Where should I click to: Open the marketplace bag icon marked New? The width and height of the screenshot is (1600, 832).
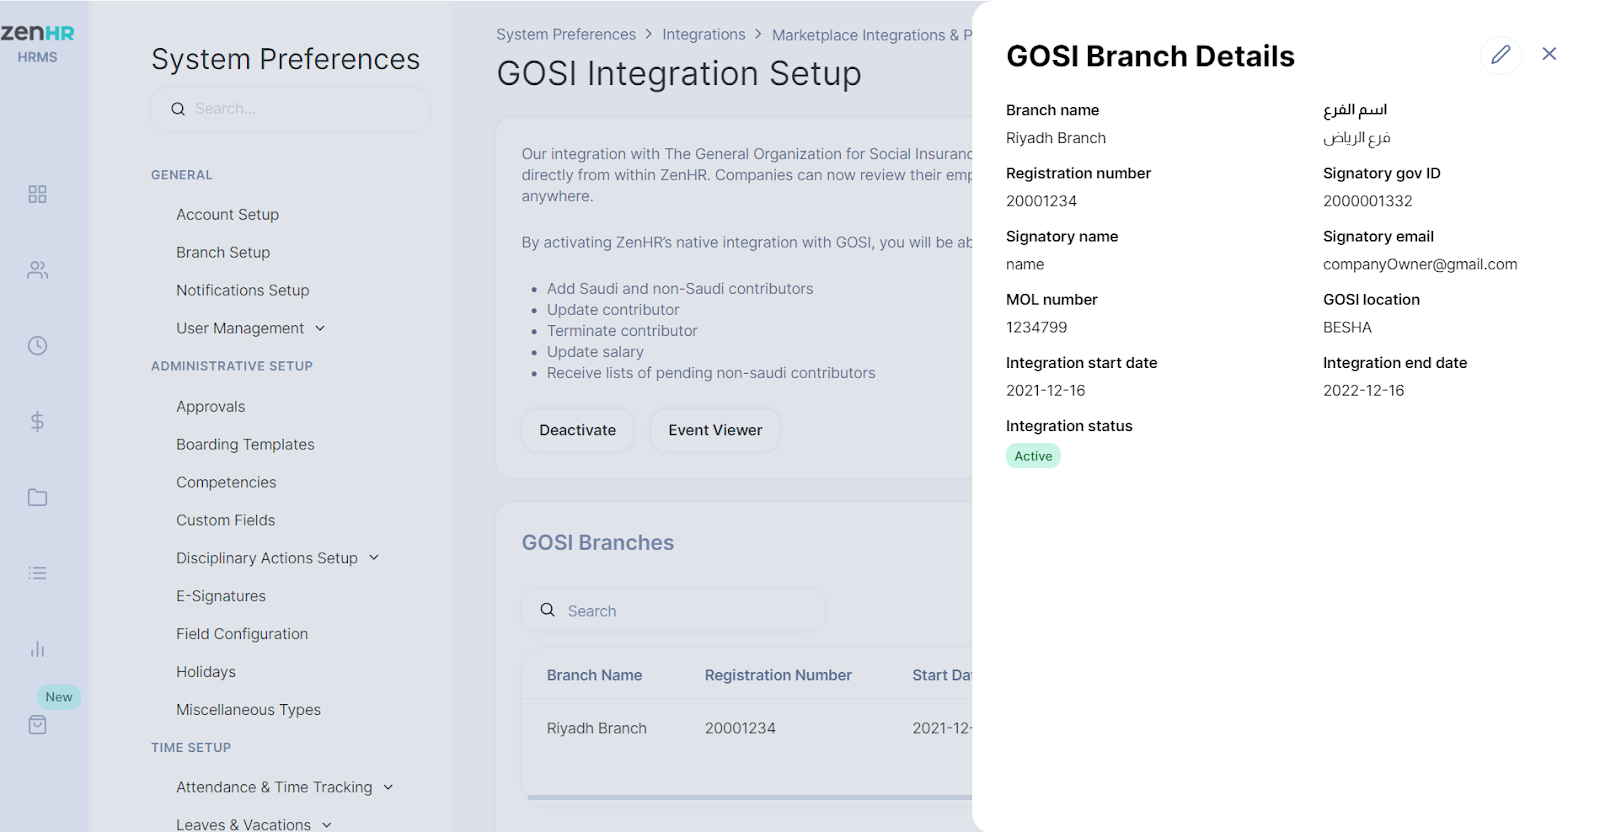(37, 725)
